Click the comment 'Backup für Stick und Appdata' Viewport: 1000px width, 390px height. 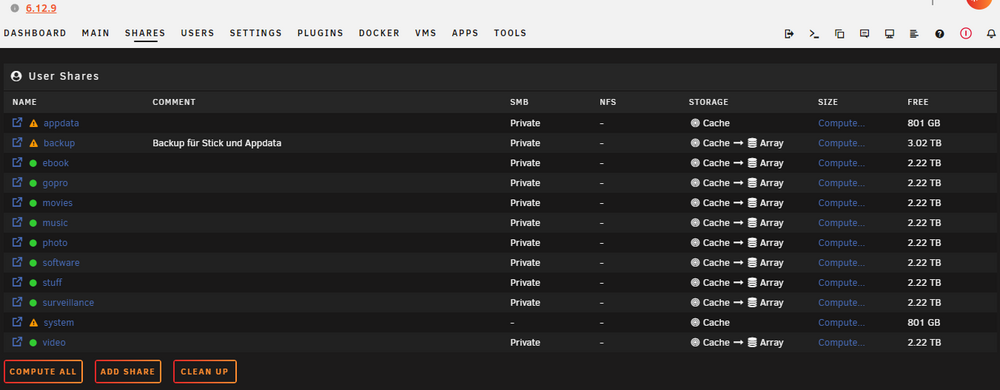point(217,143)
